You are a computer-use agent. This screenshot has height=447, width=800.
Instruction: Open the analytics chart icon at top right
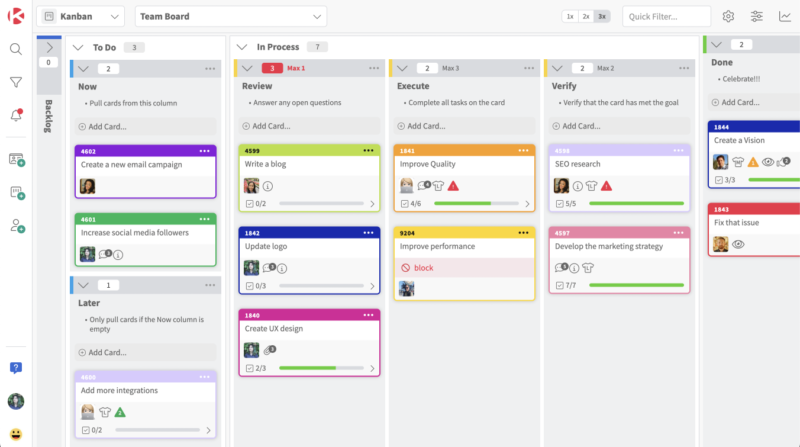(785, 17)
